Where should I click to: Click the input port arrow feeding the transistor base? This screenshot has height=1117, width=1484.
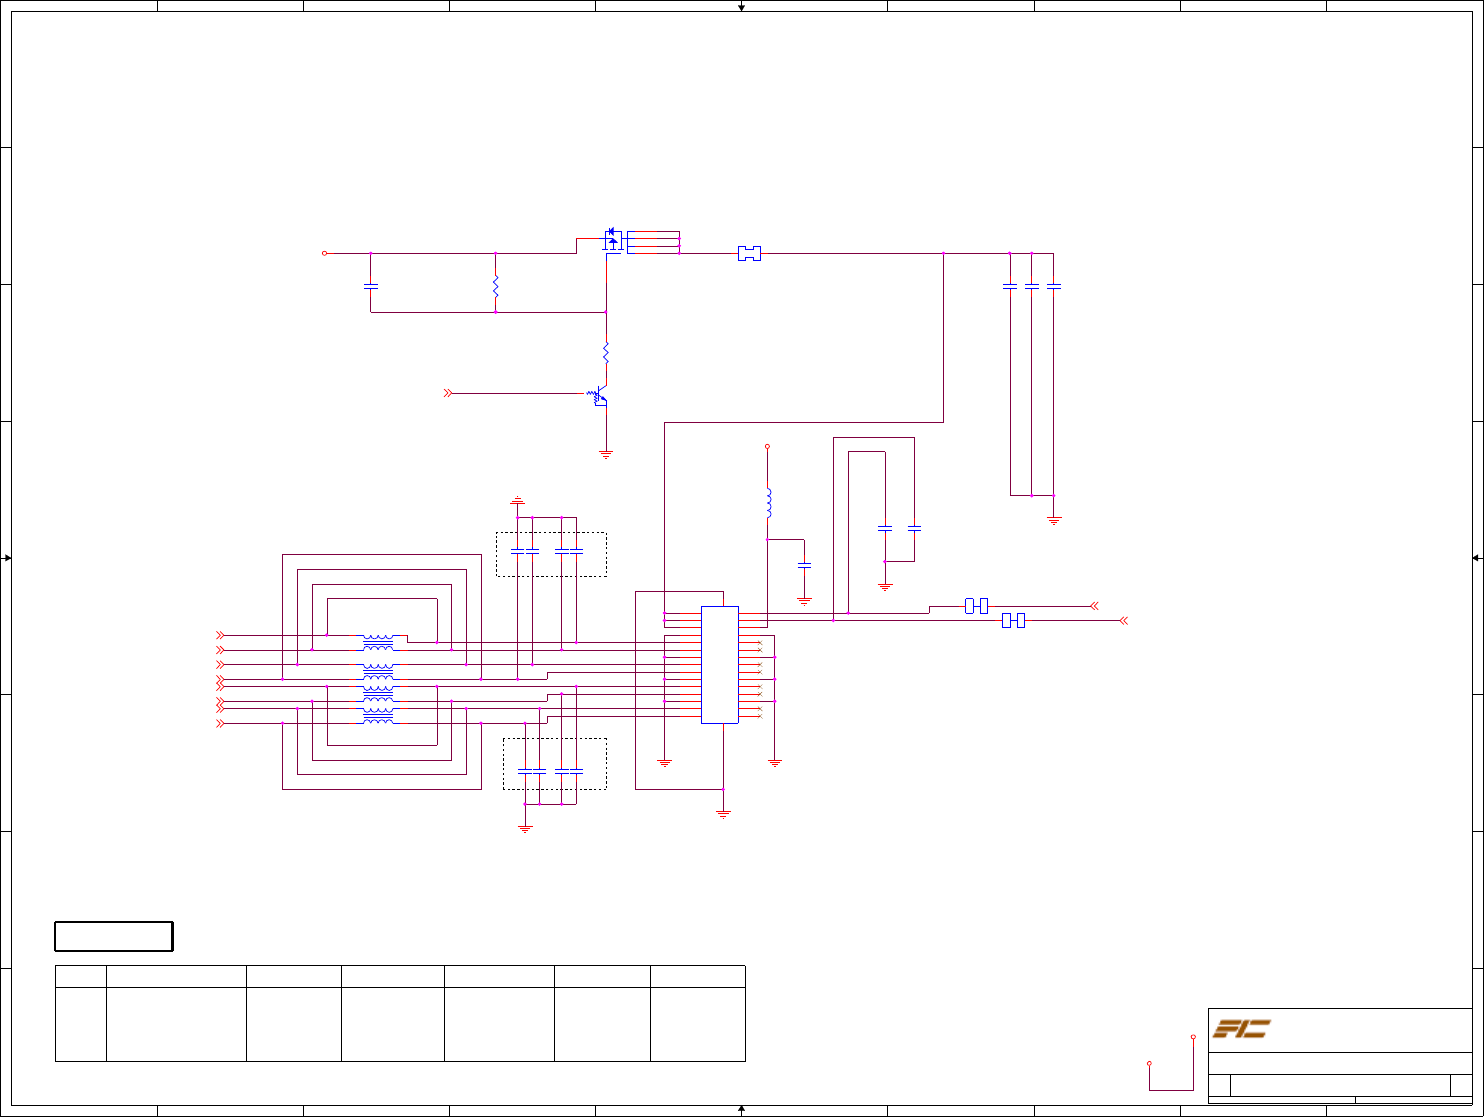tap(448, 394)
